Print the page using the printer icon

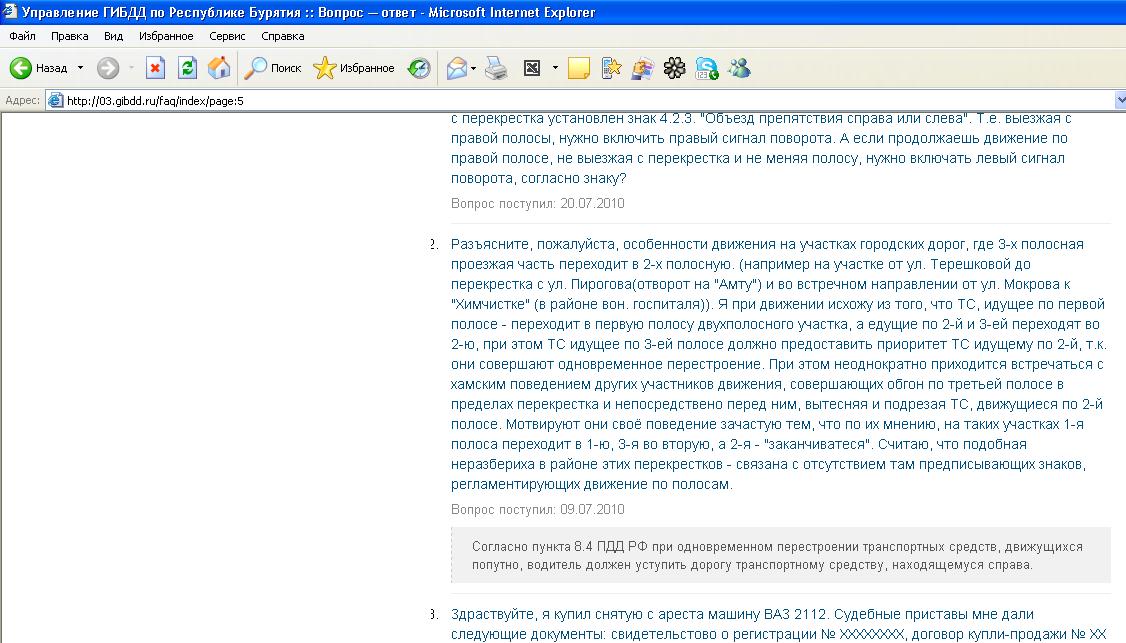point(495,68)
